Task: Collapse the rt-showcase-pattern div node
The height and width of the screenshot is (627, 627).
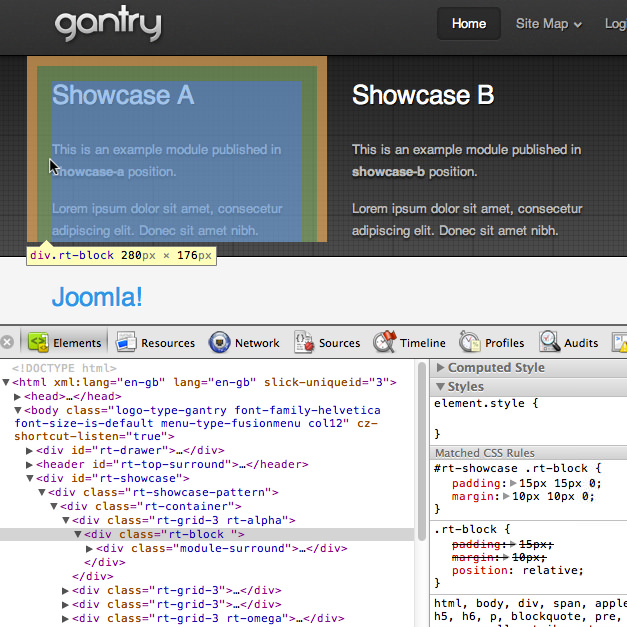Action: (x=42, y=492)
